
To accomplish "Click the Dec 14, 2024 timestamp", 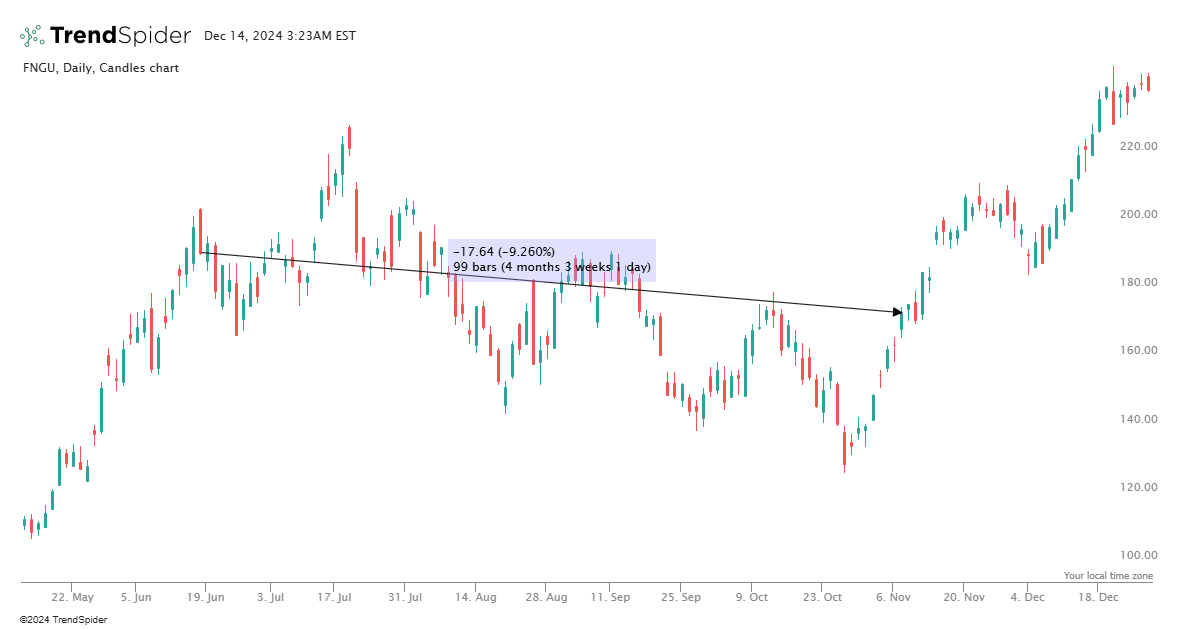I will click(279, 36).
